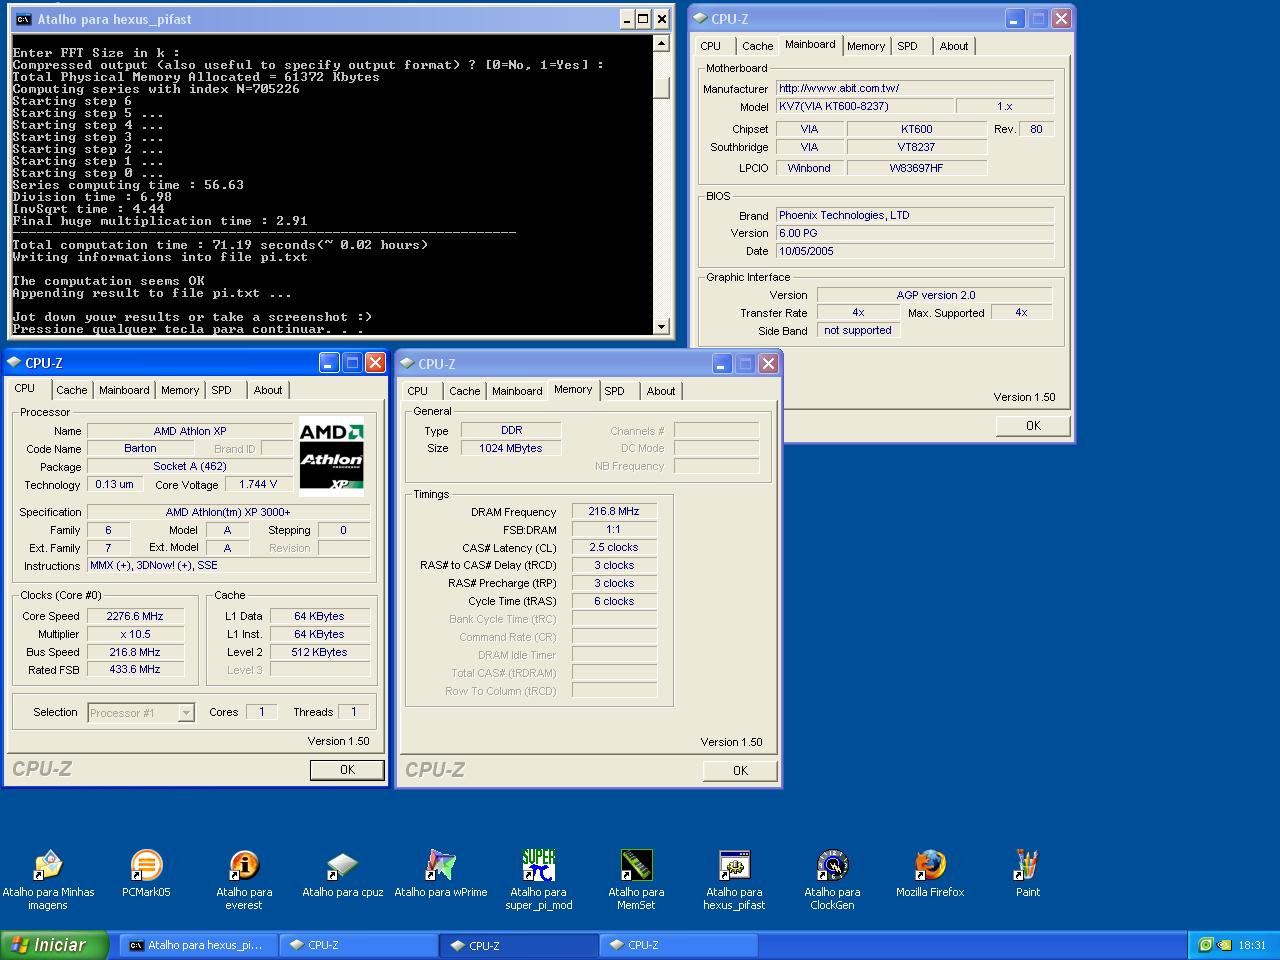Launch the hexus_pifast desktop shortcut
1280x960 pixels.
[734, 866]
